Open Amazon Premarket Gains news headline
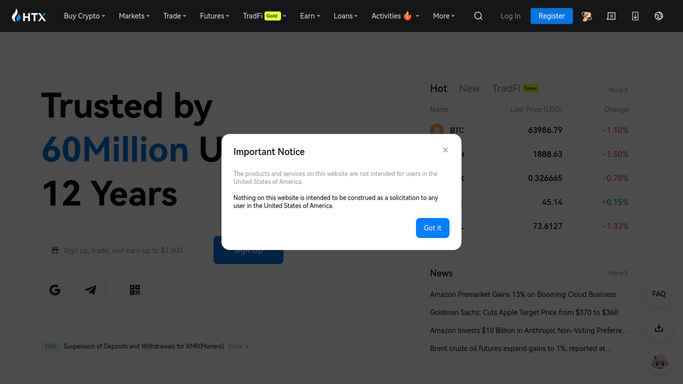The image size is (683, 384). (x=523, y=295)
